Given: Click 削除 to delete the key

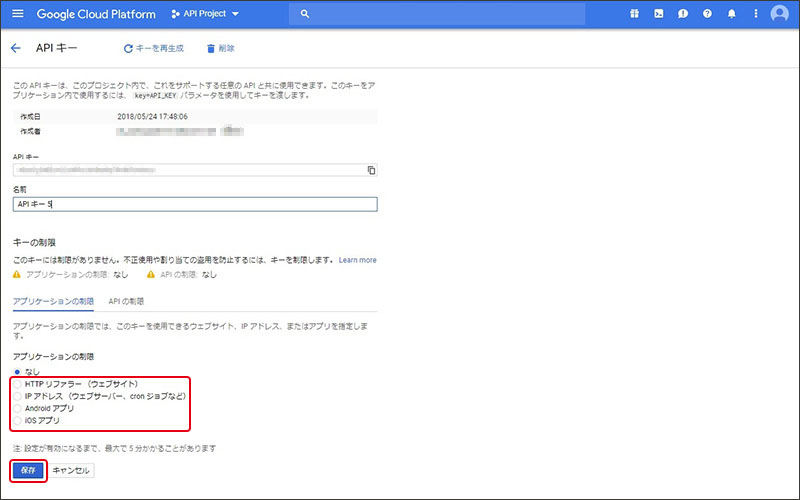Looking at the screenshot, I should [220, 48].
